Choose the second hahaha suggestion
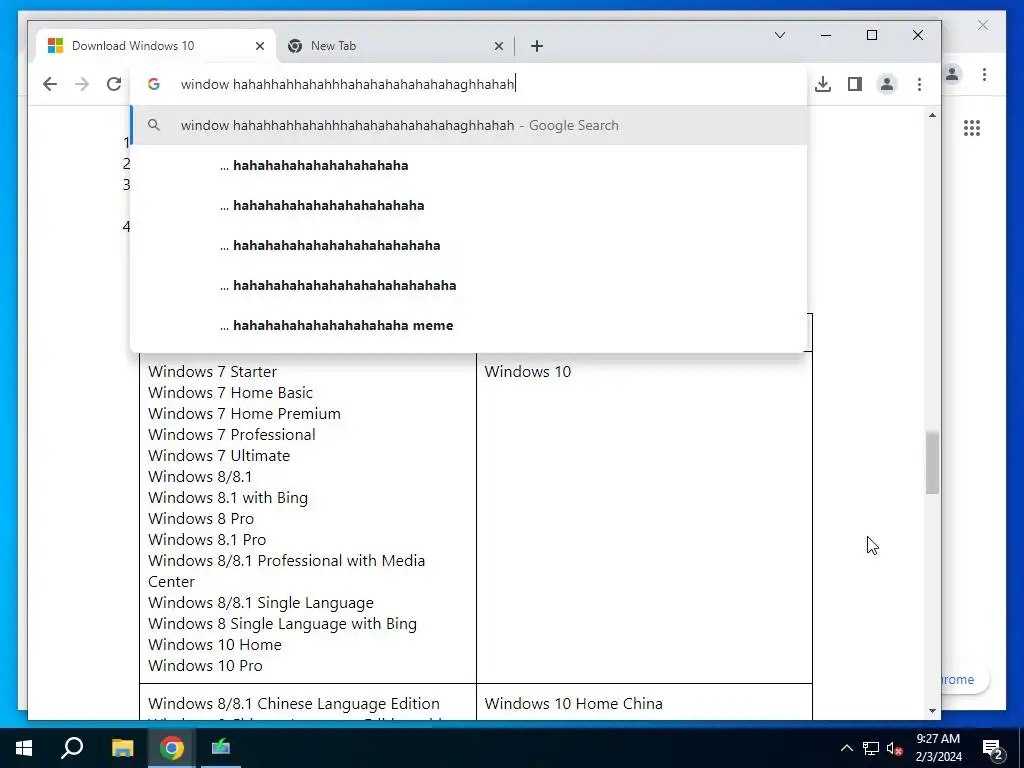The height and width of the screenshot is (768, 1024). pos(469,205)
